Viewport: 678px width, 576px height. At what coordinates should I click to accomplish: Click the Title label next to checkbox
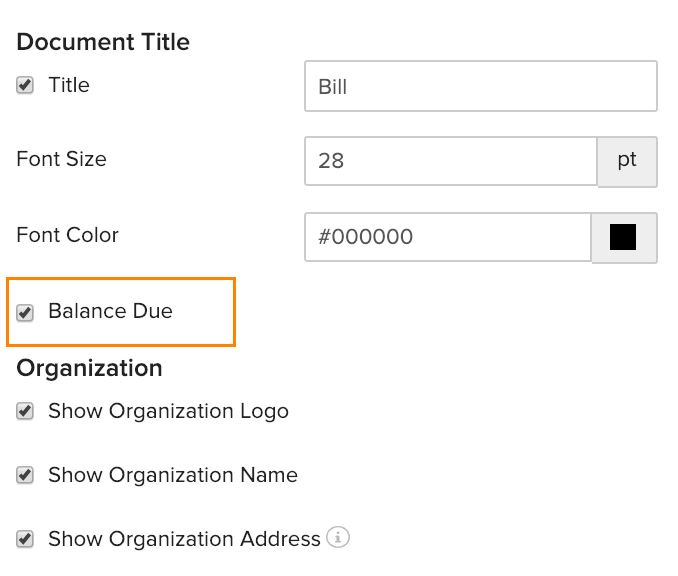(68, 85)
